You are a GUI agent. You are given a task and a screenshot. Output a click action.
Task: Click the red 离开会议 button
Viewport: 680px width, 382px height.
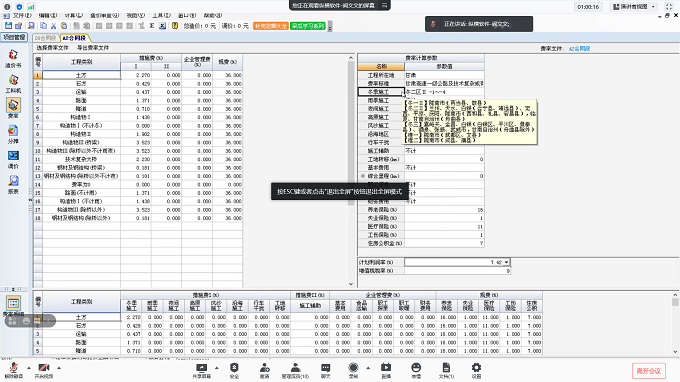pos(648,371)
